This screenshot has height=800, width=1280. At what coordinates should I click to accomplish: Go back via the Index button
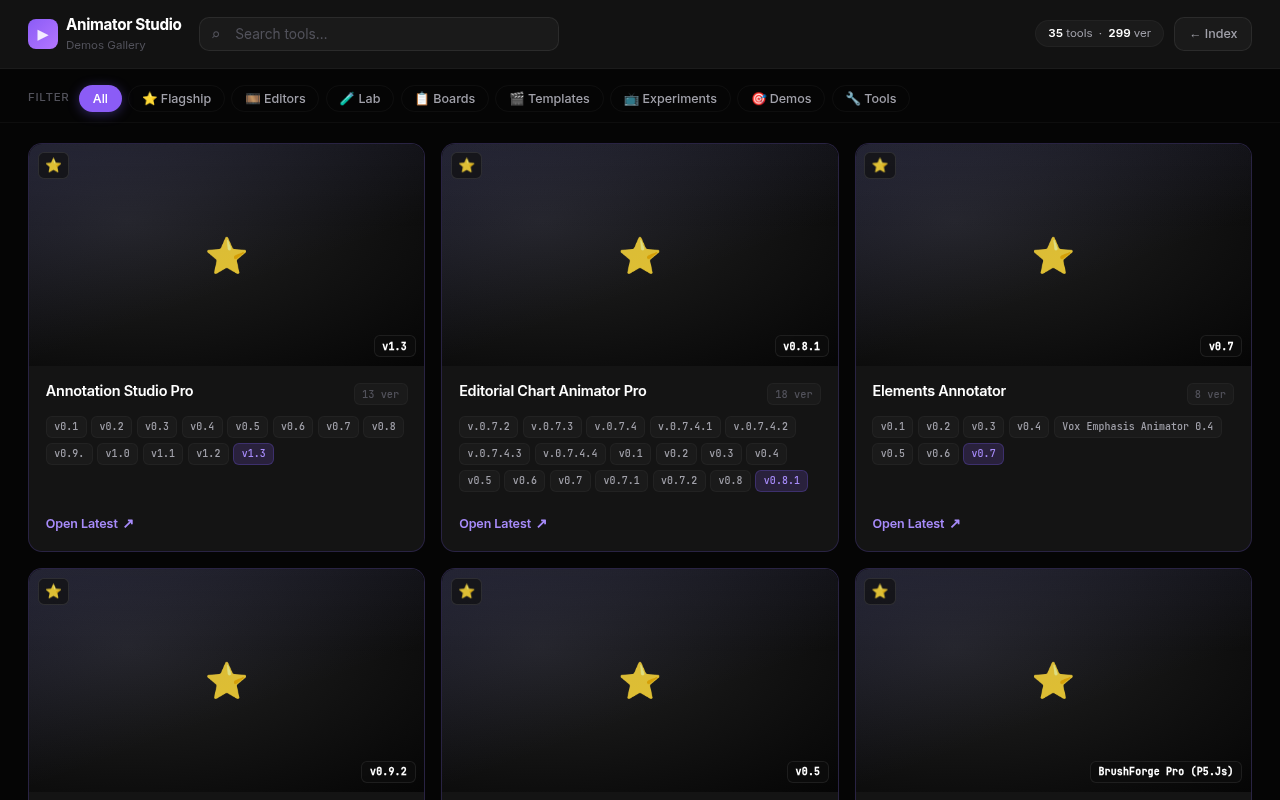click(1213, 34)
